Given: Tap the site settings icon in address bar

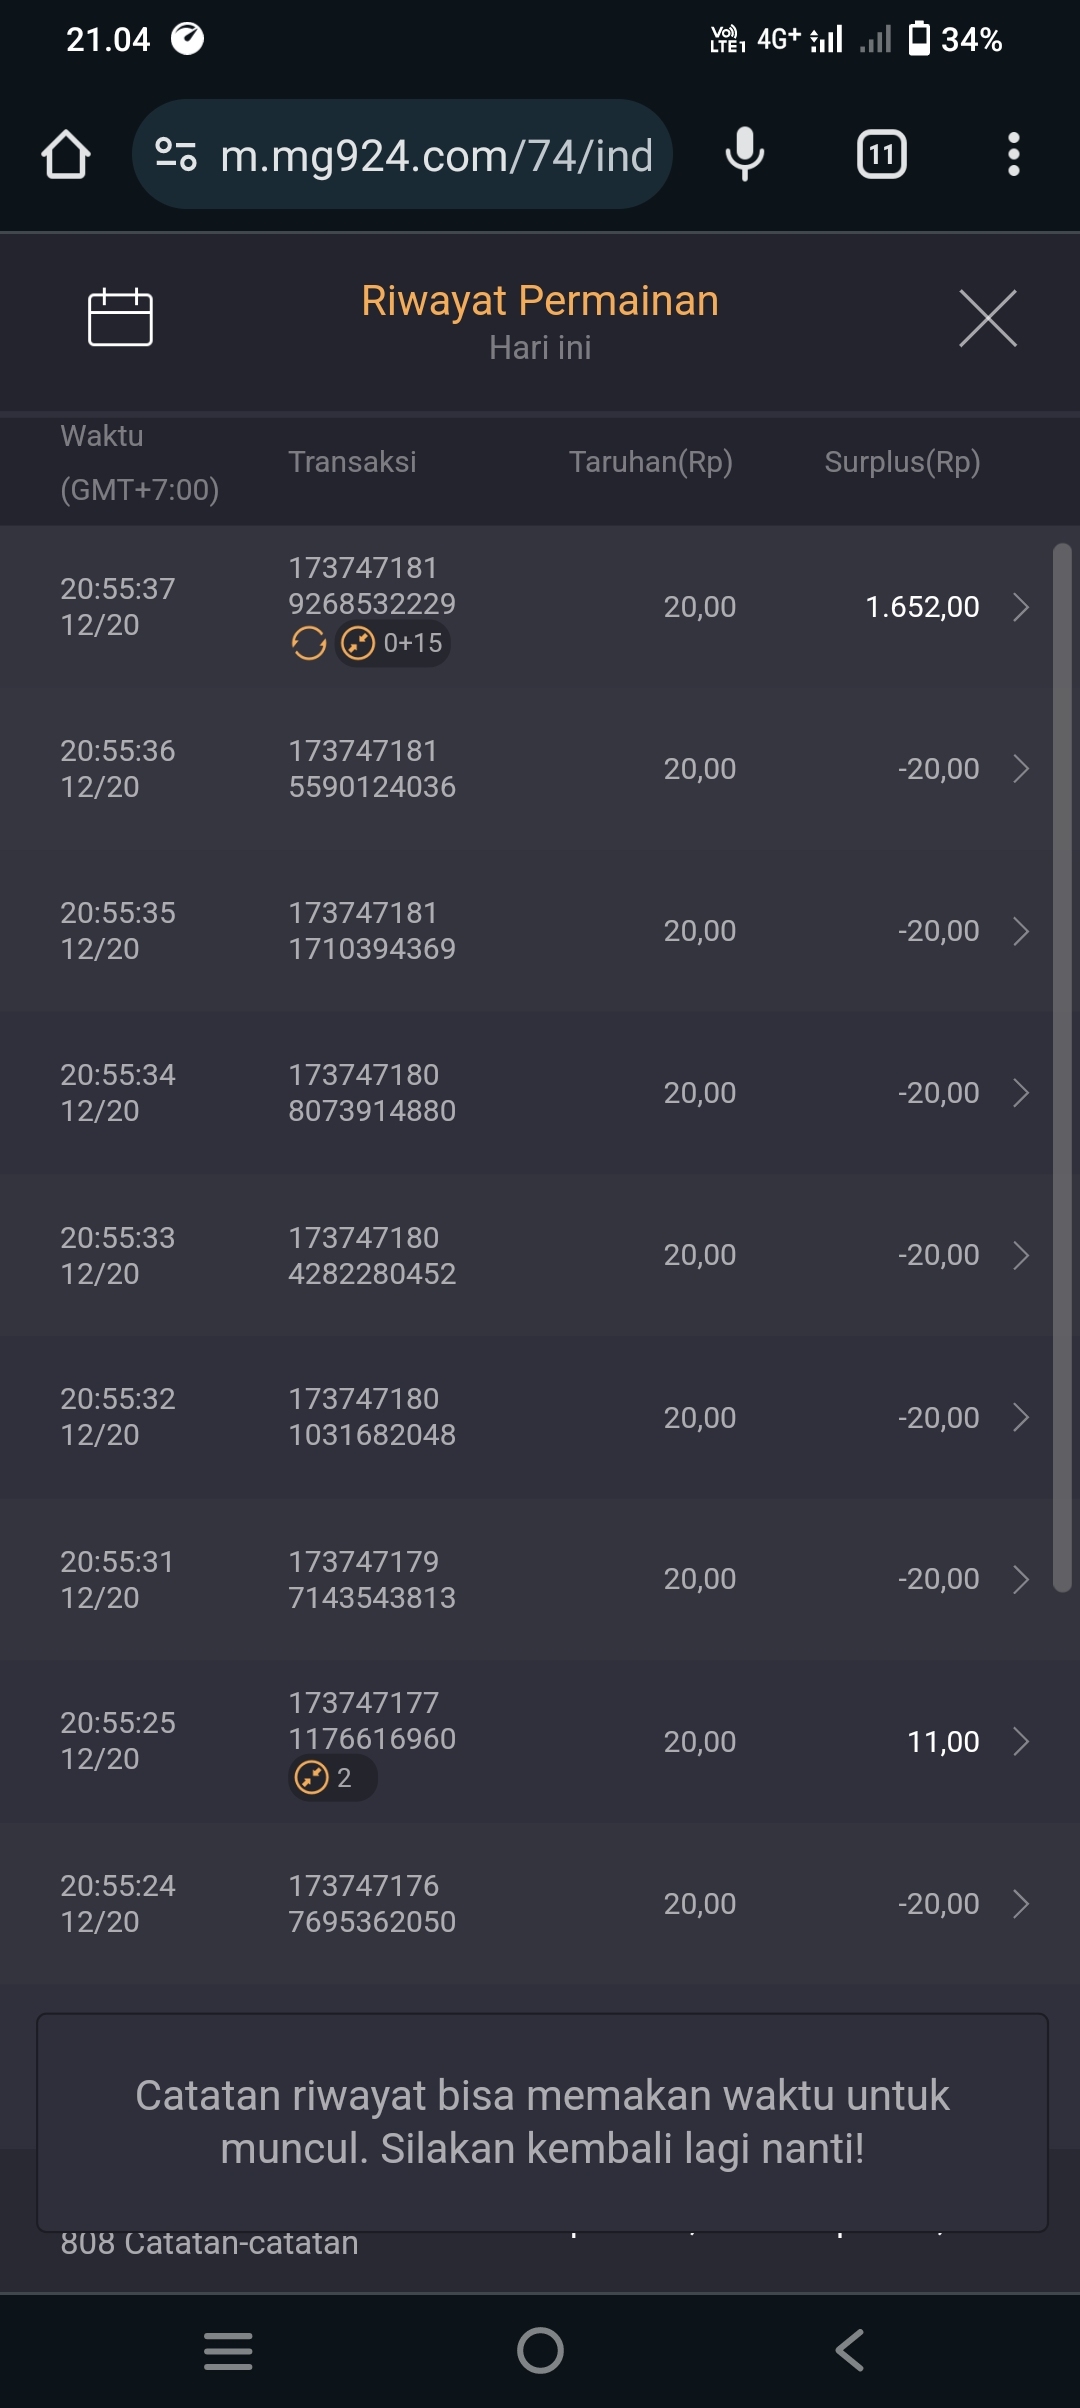Looking at the screenshot, I should coord(176,155).
